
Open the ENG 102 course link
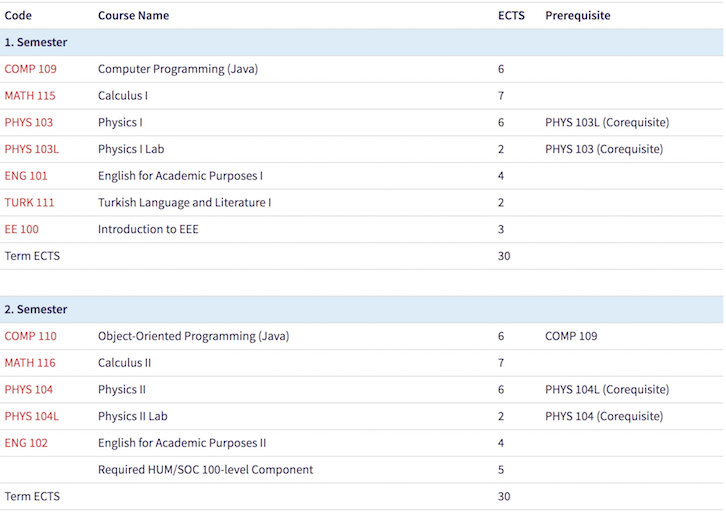26,443
